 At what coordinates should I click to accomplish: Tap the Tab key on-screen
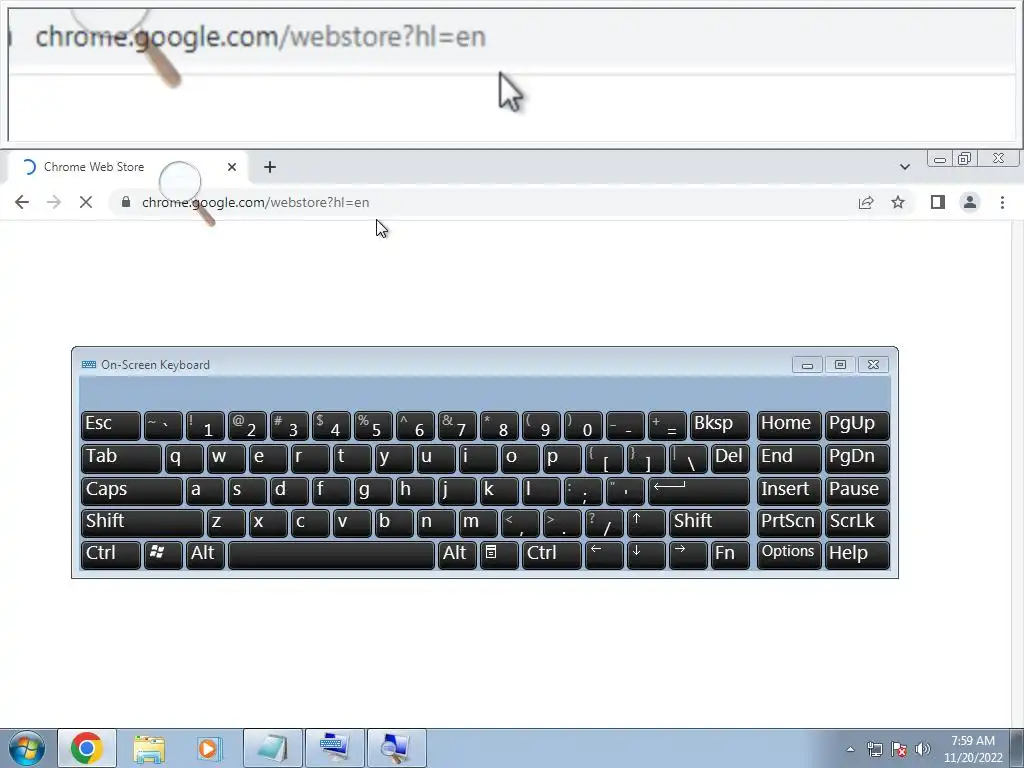(x=121, y=458)
